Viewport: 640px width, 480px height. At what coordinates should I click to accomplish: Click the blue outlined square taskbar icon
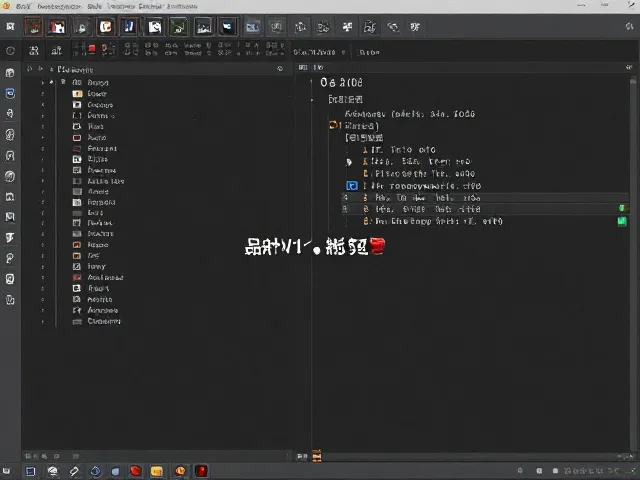pyautogui.click(x=31, y=471)
